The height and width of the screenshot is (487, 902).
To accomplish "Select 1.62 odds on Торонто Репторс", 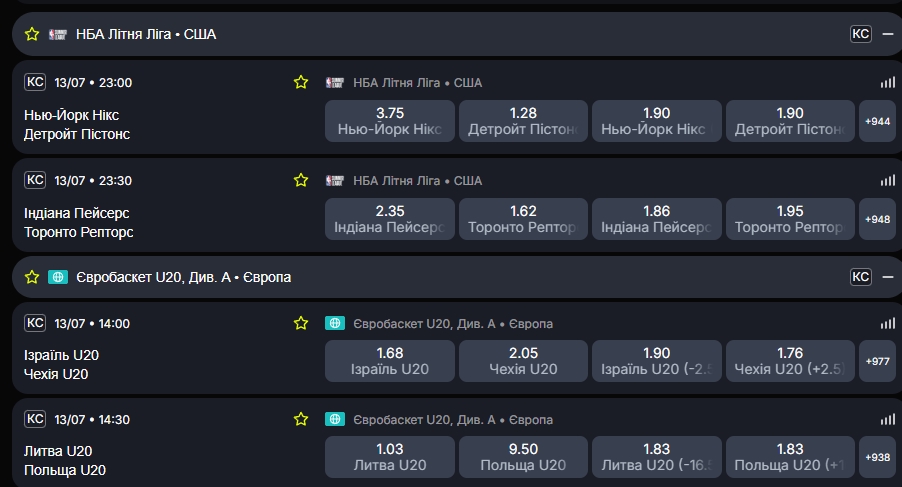I will click(x=523, y=218).
